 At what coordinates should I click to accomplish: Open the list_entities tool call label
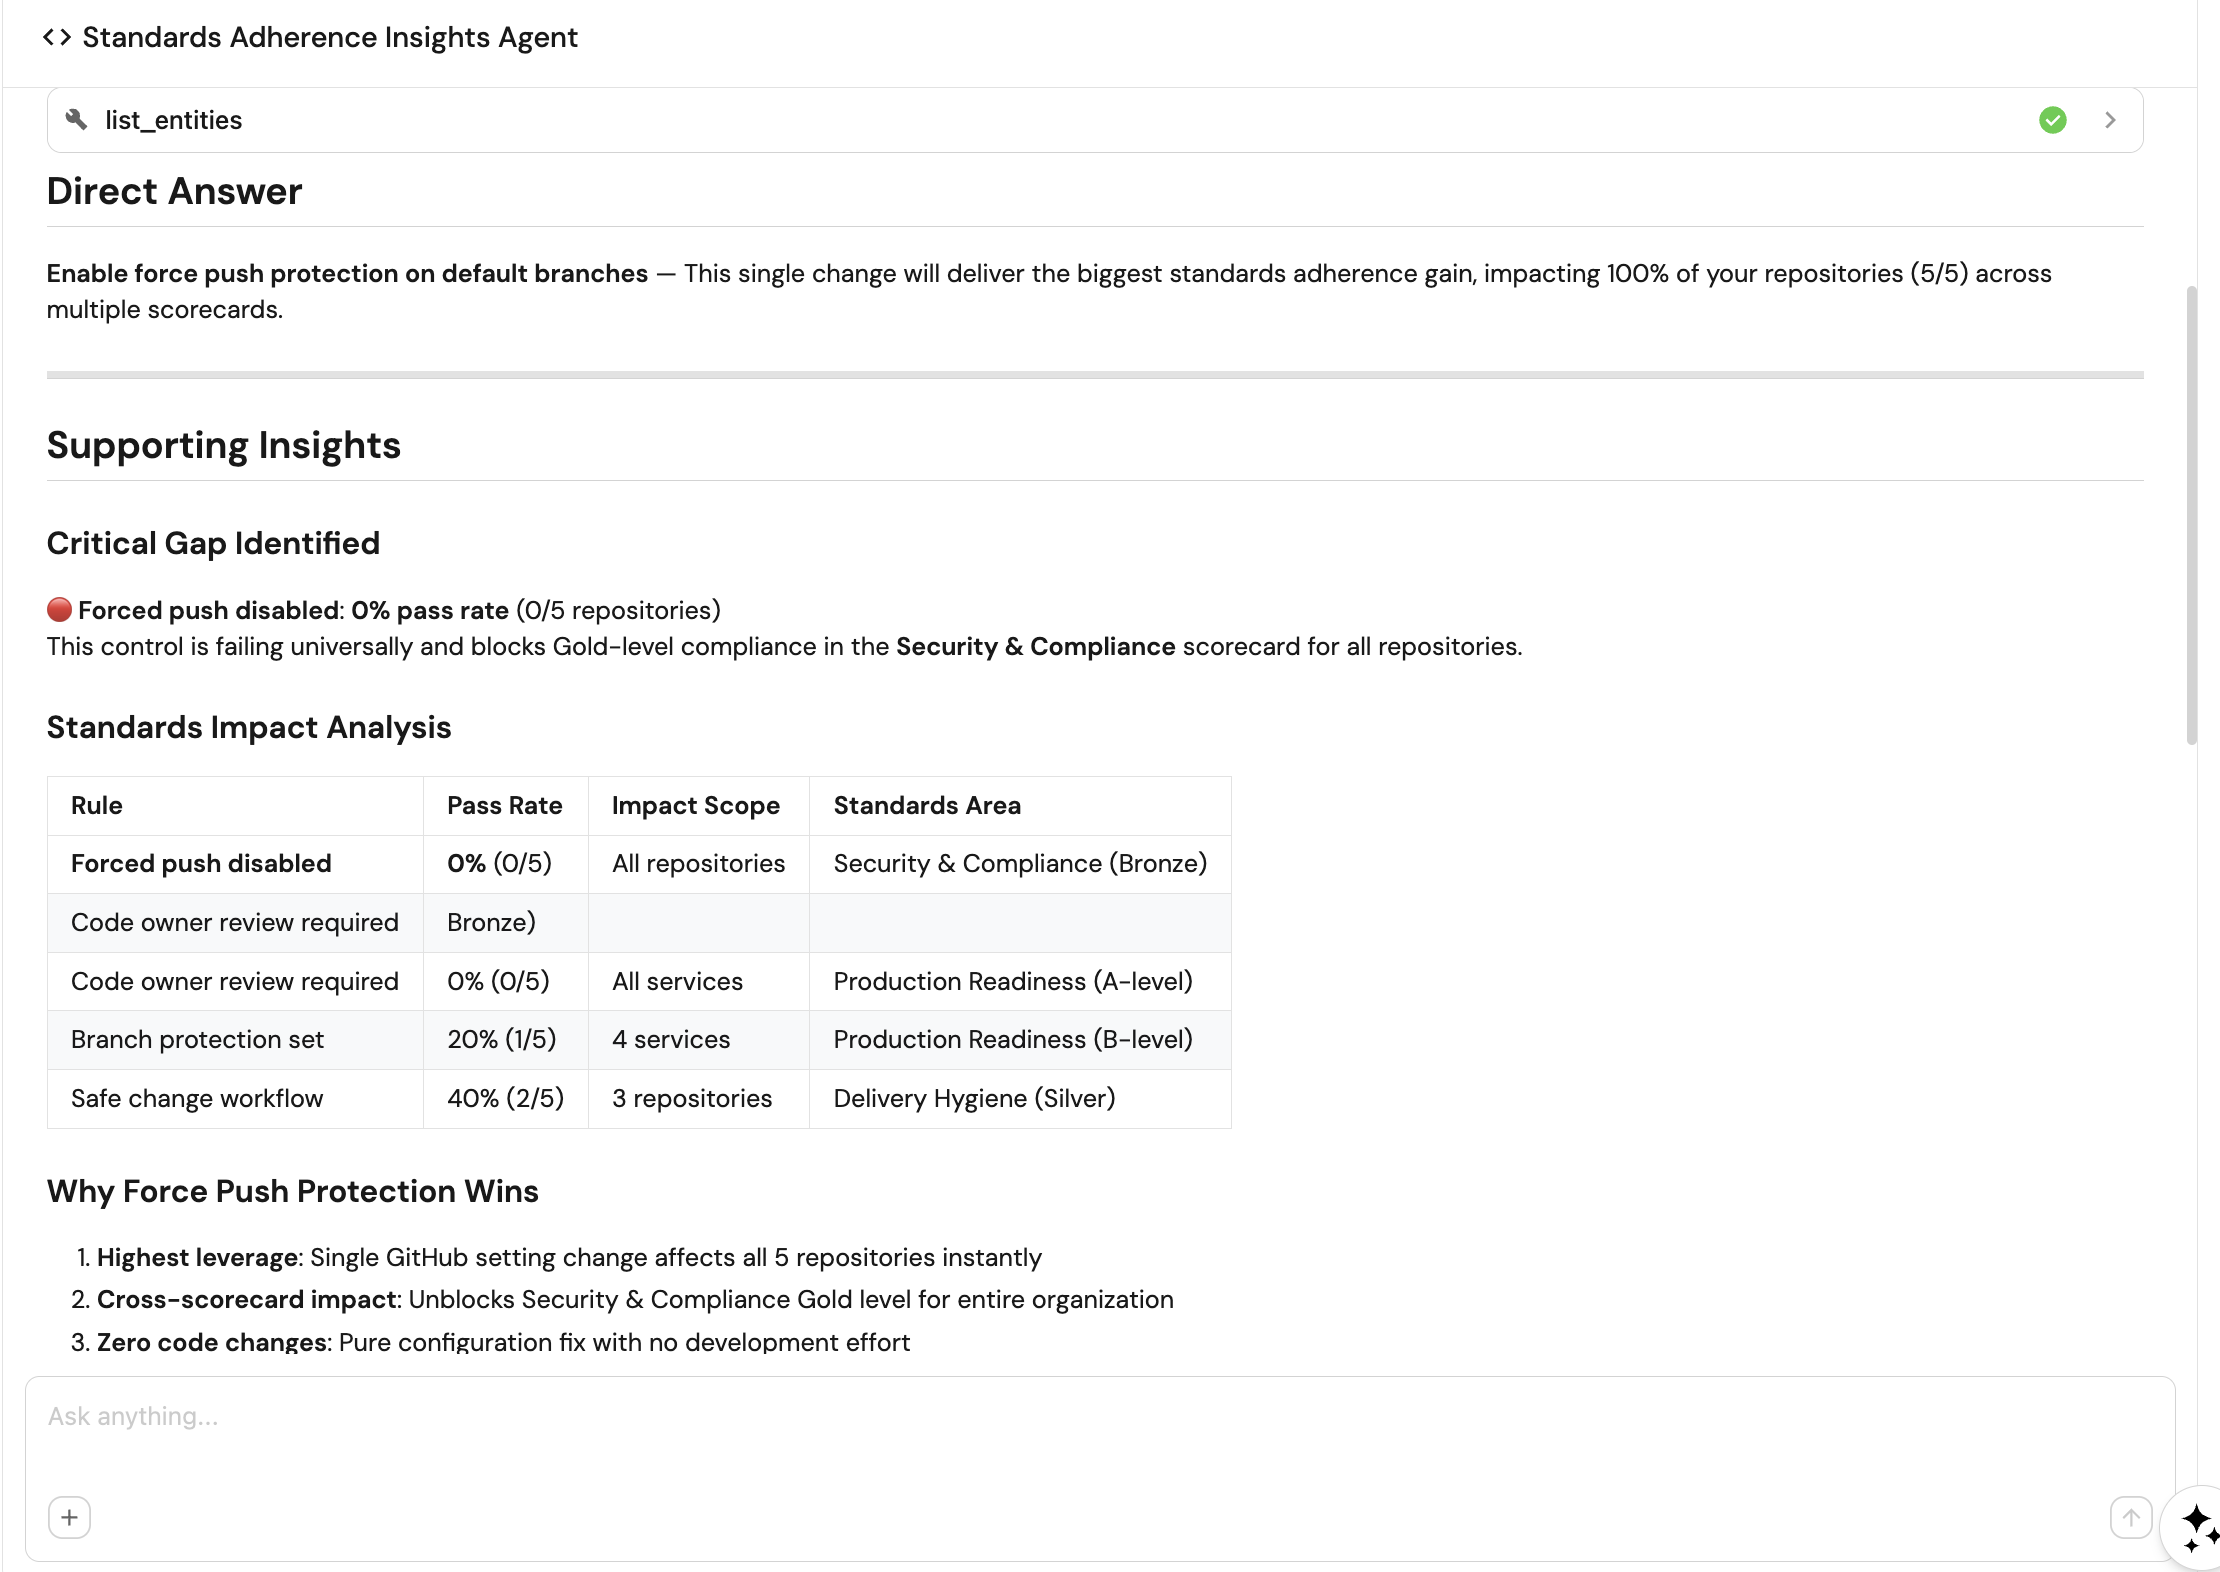point(173,120)
